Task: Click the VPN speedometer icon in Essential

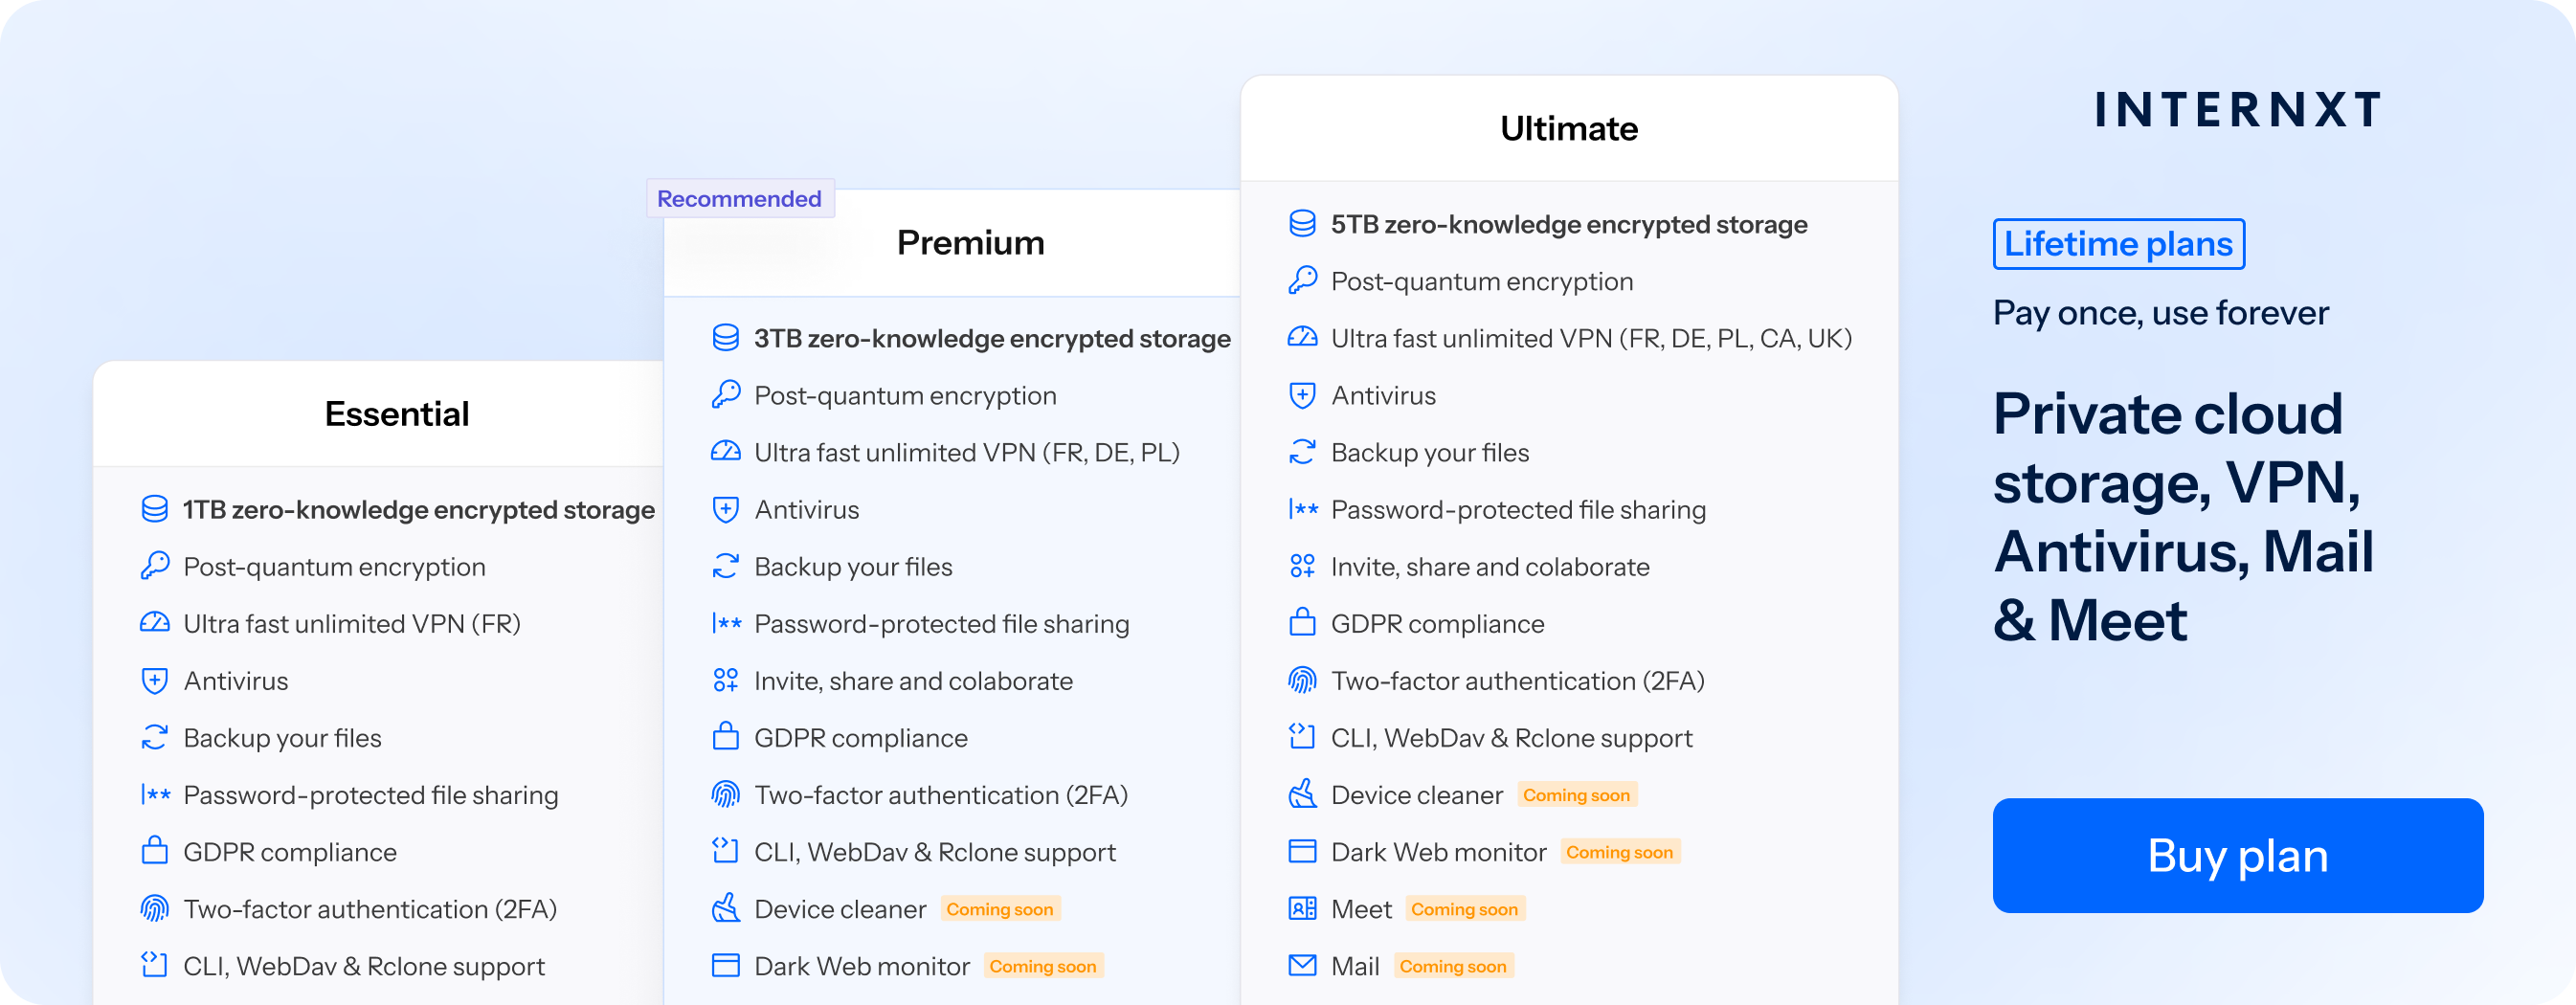Action: 155,623
